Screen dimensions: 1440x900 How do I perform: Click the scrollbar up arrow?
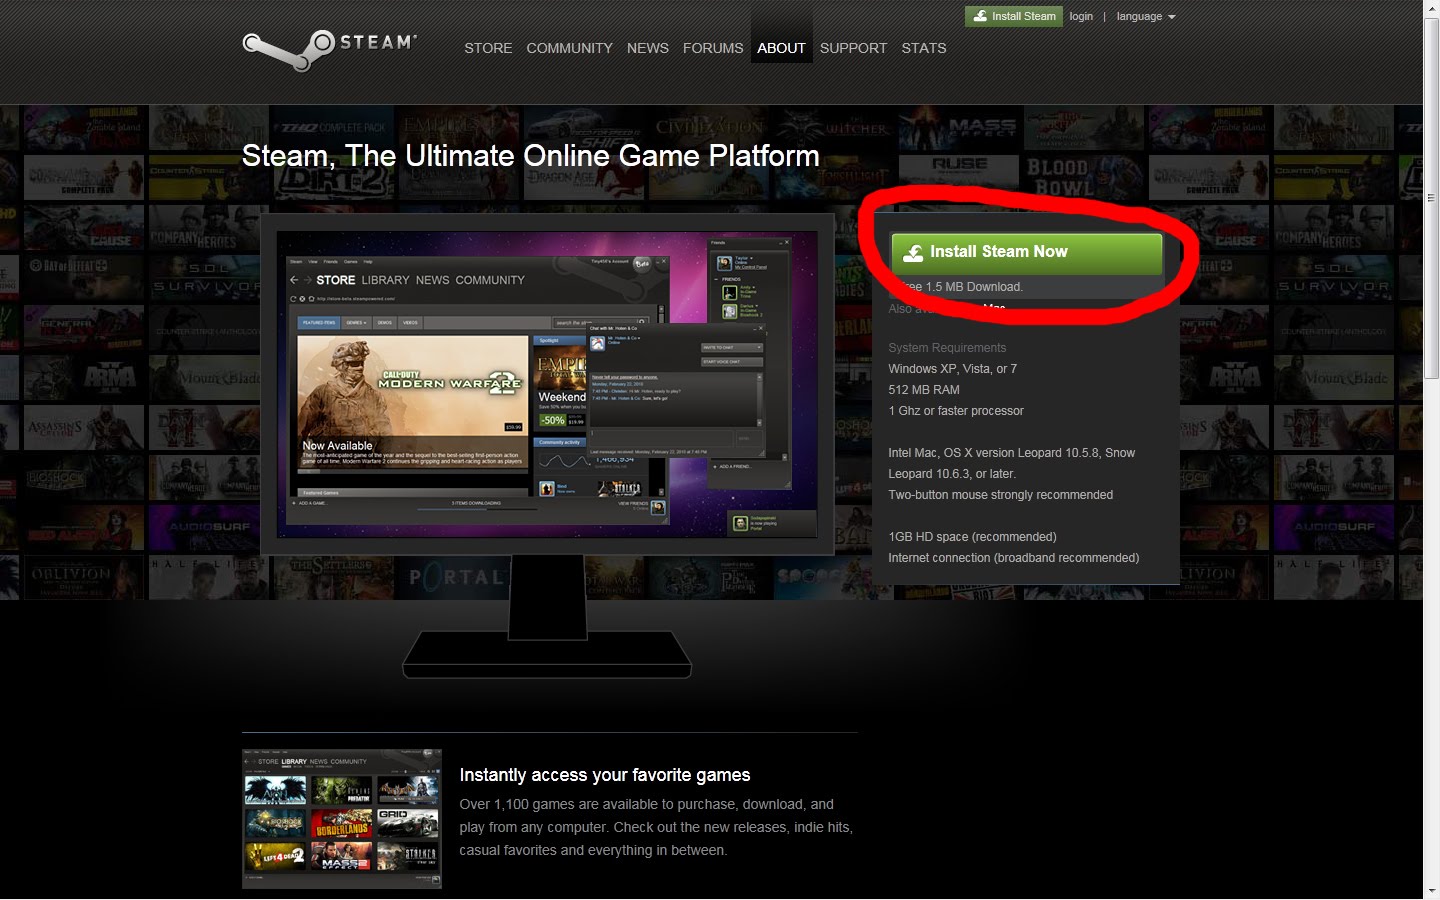[1432, 8]
